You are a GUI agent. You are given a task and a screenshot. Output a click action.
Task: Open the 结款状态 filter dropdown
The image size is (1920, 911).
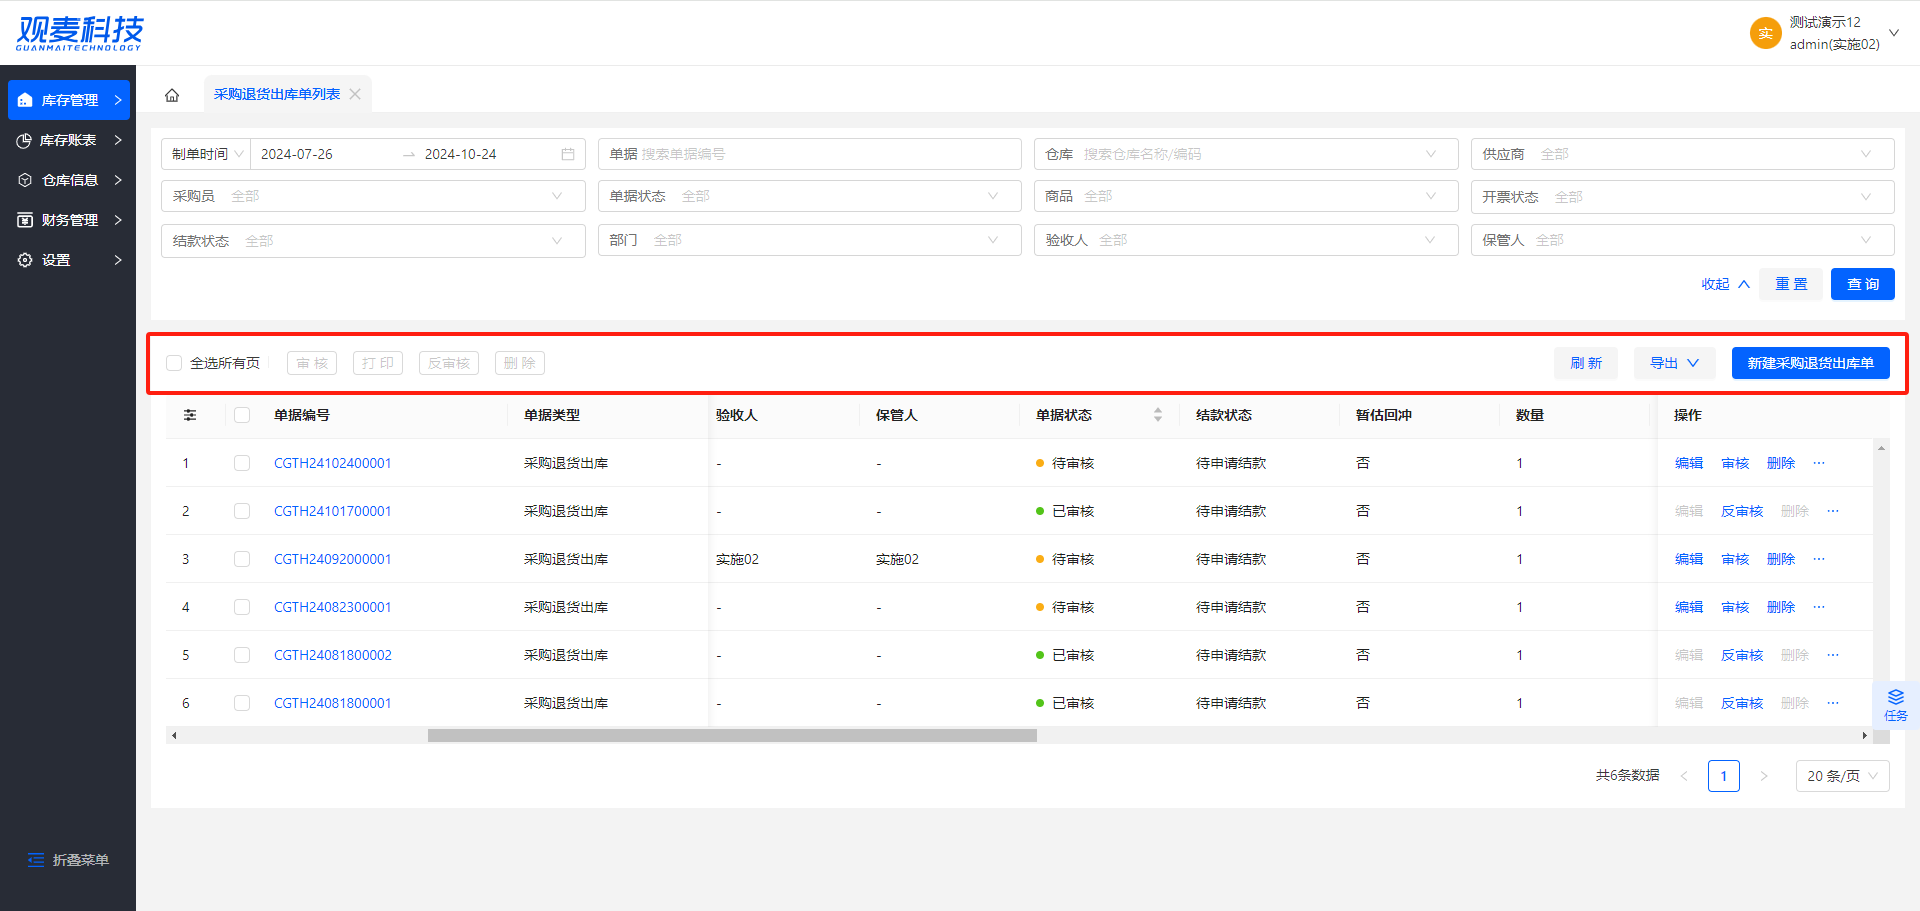(x=373, y=241)
